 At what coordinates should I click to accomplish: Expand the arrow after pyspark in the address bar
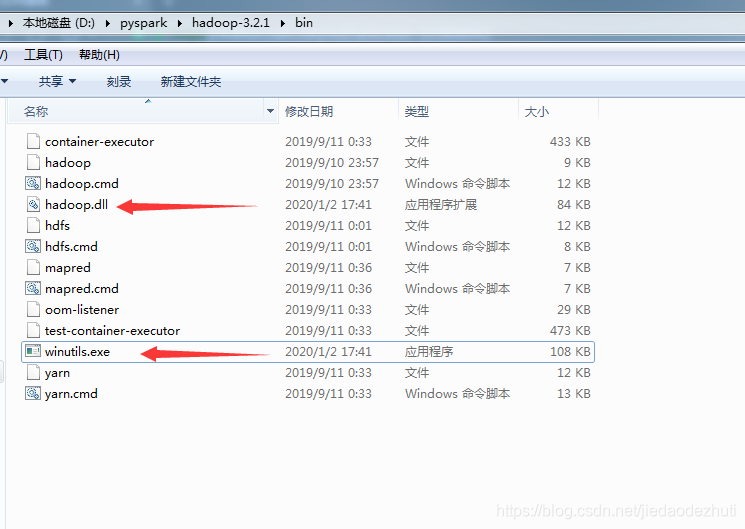click(x=180, y=23)
